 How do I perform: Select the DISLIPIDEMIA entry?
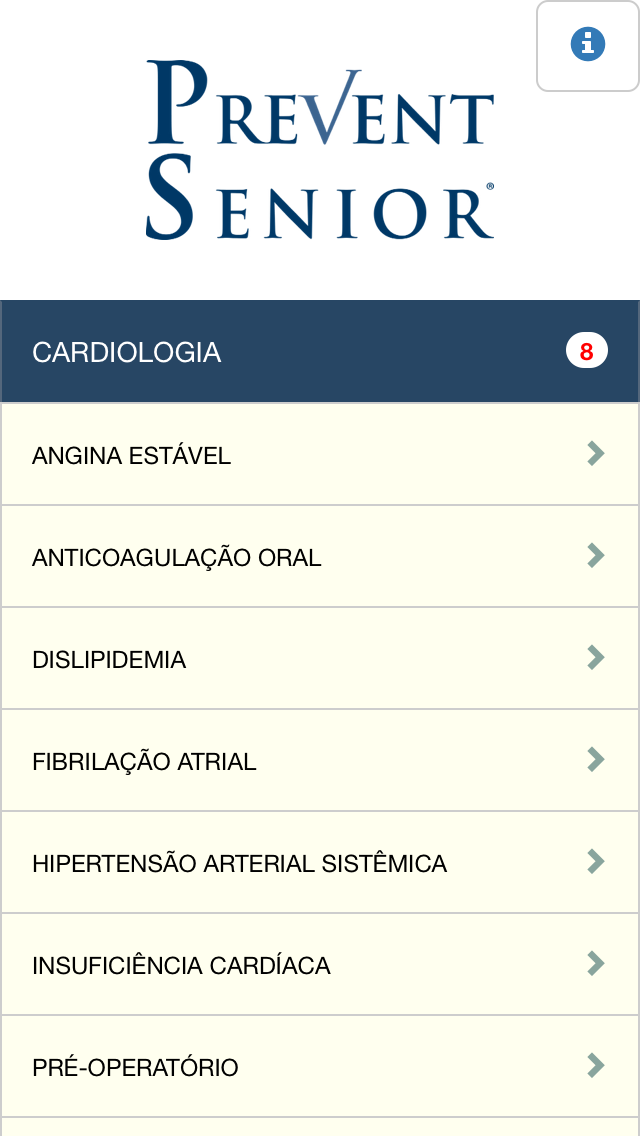tap(320, 659)
